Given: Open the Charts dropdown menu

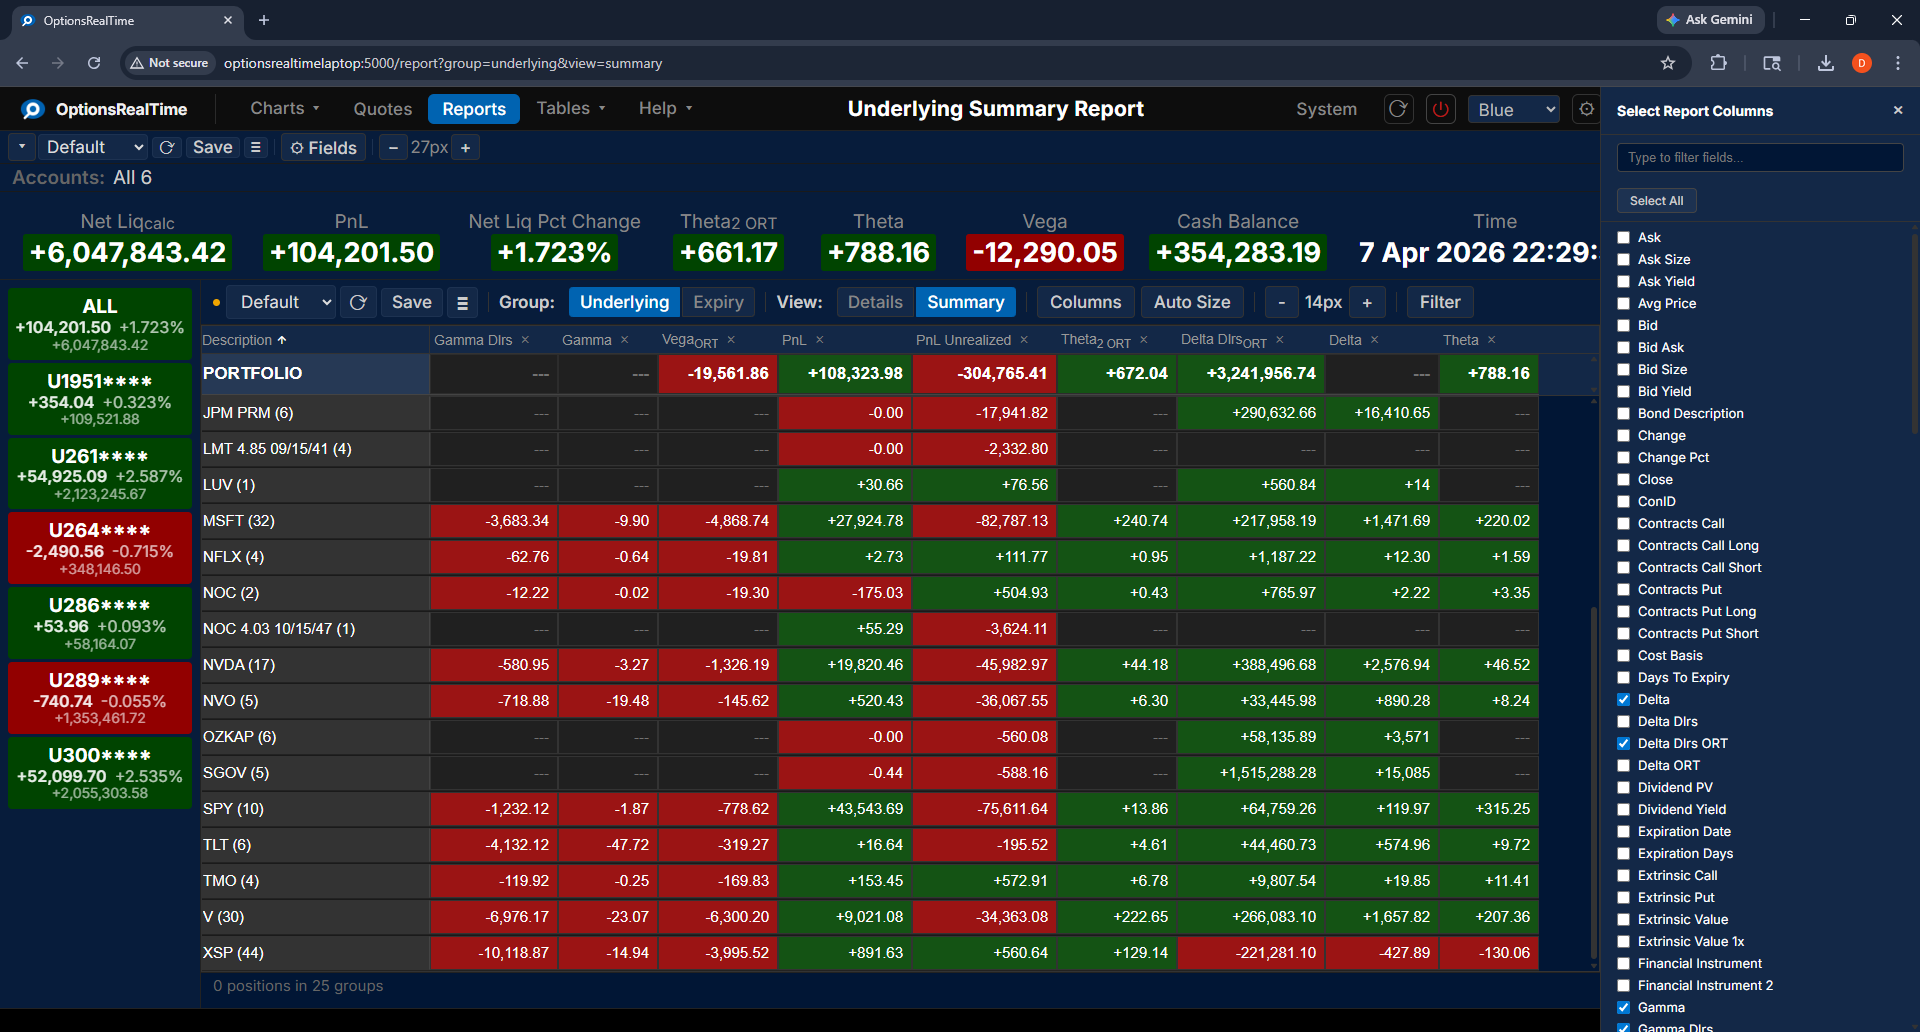Looking at the screenshot, I should [285, 108].
